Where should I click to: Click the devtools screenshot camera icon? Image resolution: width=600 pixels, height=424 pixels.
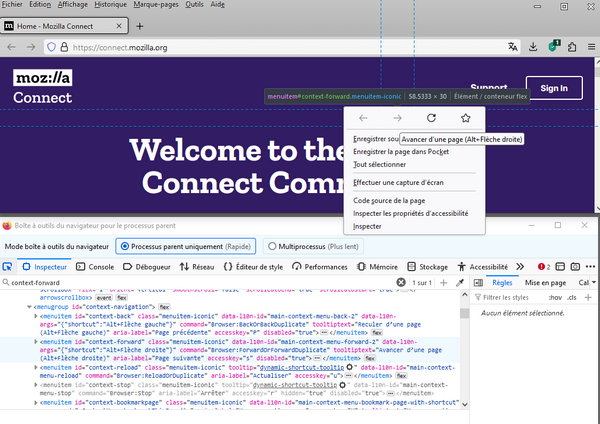point(575,267)
